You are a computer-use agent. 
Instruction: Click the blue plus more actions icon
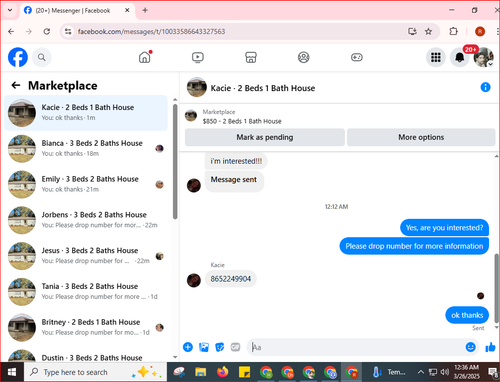188,347
